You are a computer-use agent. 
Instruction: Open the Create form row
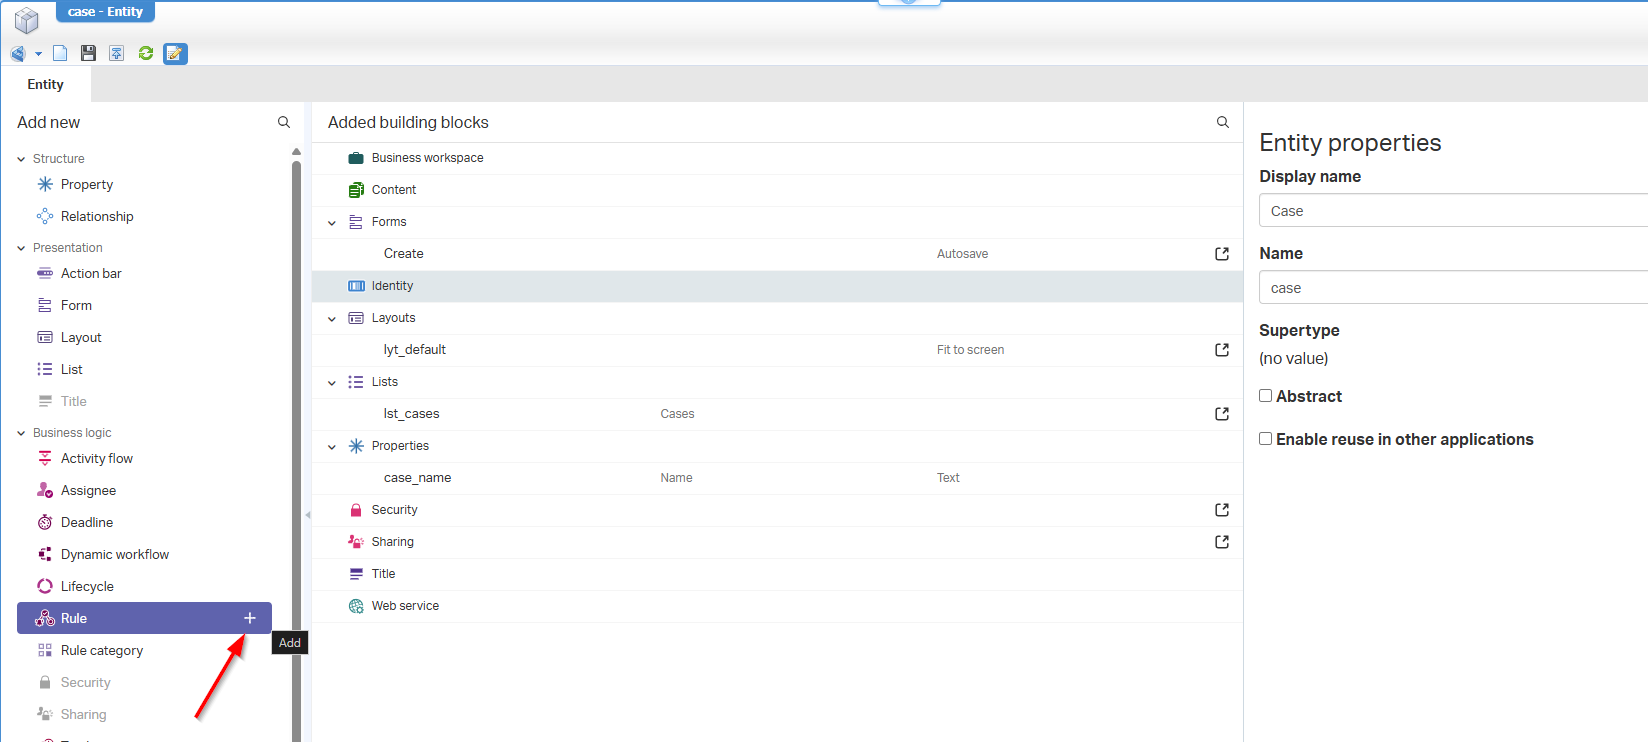click(777, 254)
